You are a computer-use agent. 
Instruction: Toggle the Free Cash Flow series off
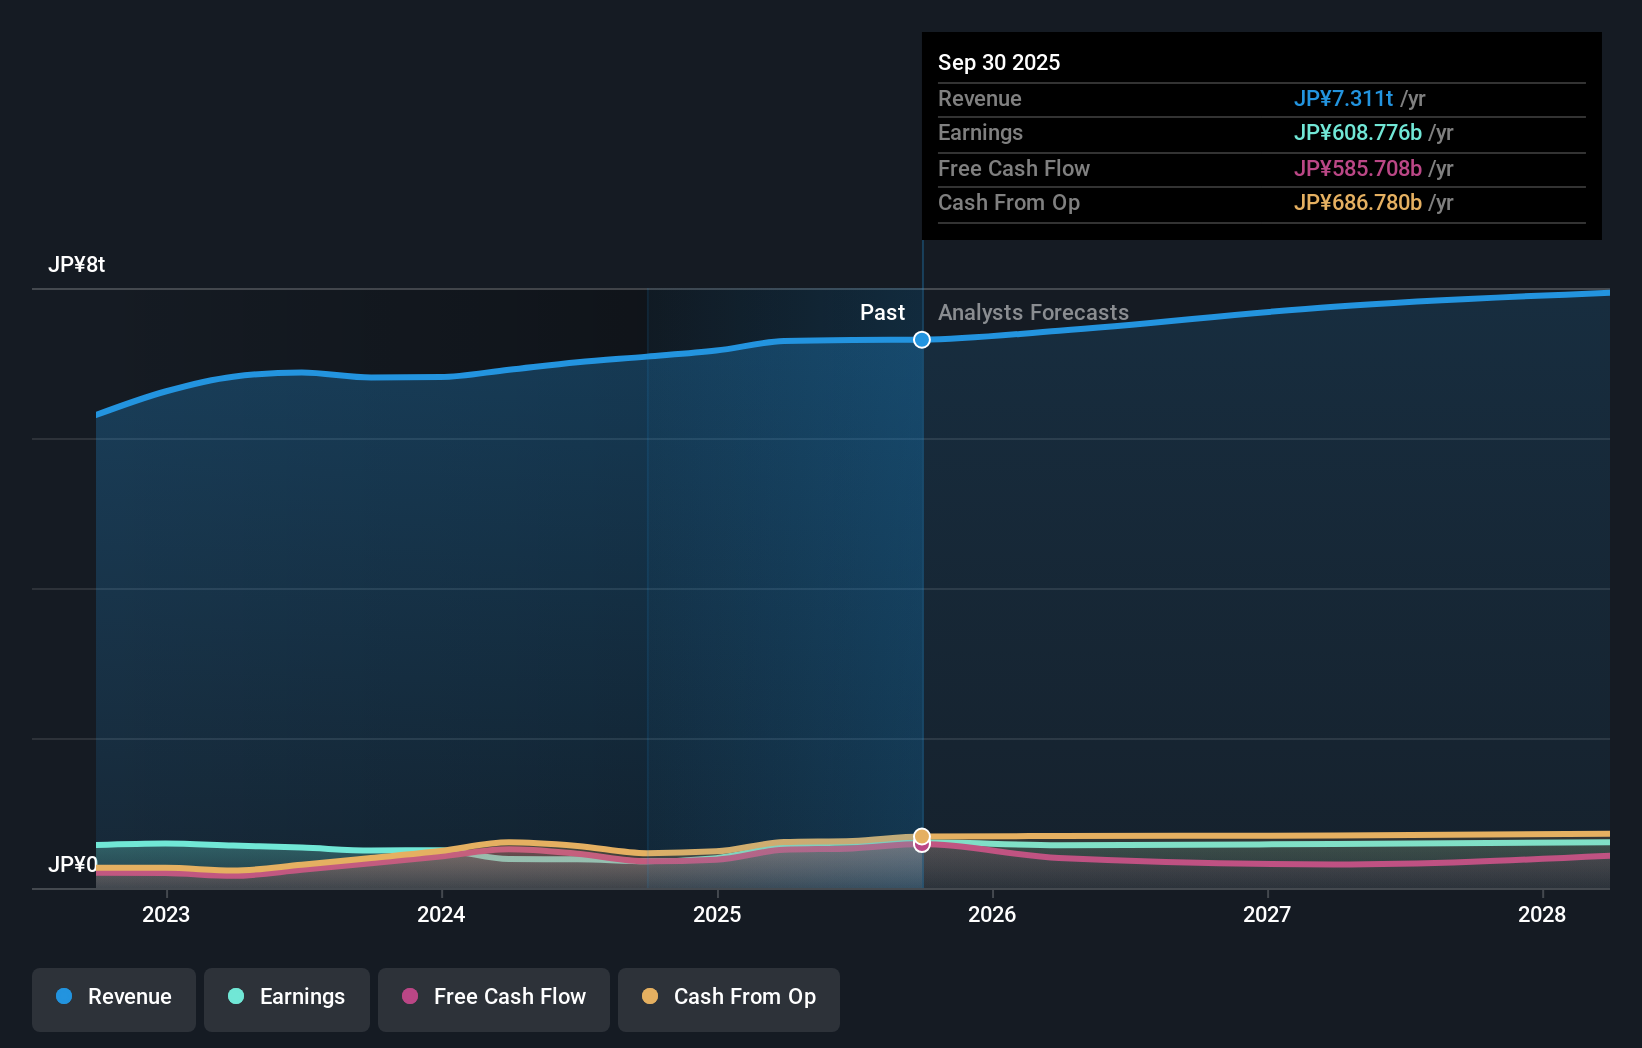click(x=493, y=998)
